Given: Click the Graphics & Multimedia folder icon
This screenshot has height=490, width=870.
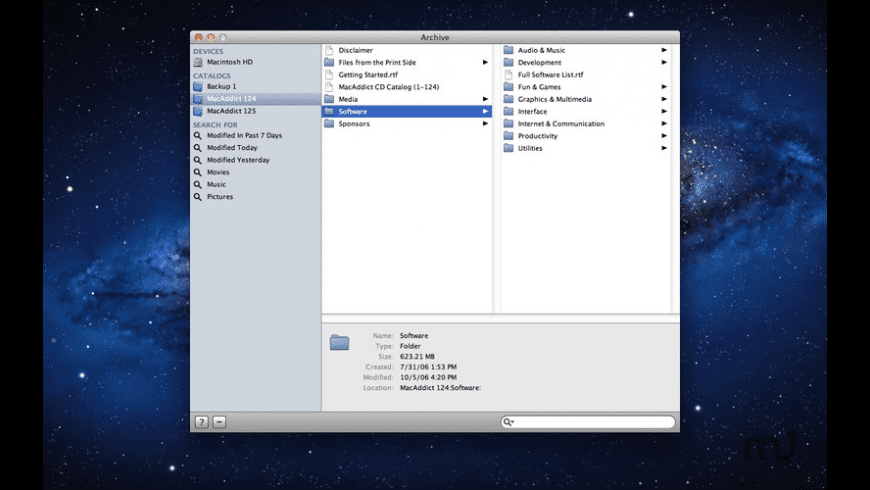Looking at the screenshot, I should click(508, 99).
